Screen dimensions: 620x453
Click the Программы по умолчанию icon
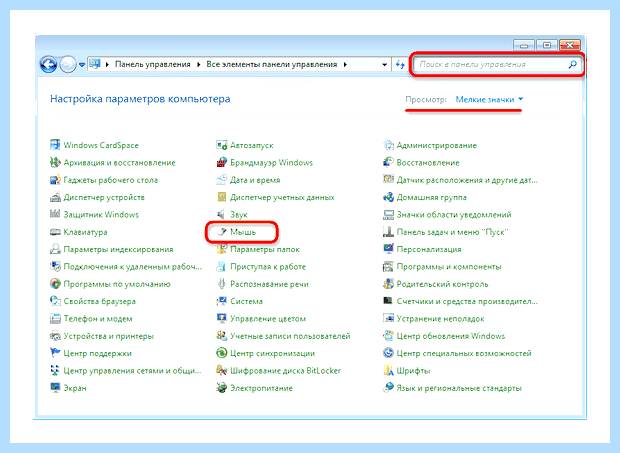(55, 284)
